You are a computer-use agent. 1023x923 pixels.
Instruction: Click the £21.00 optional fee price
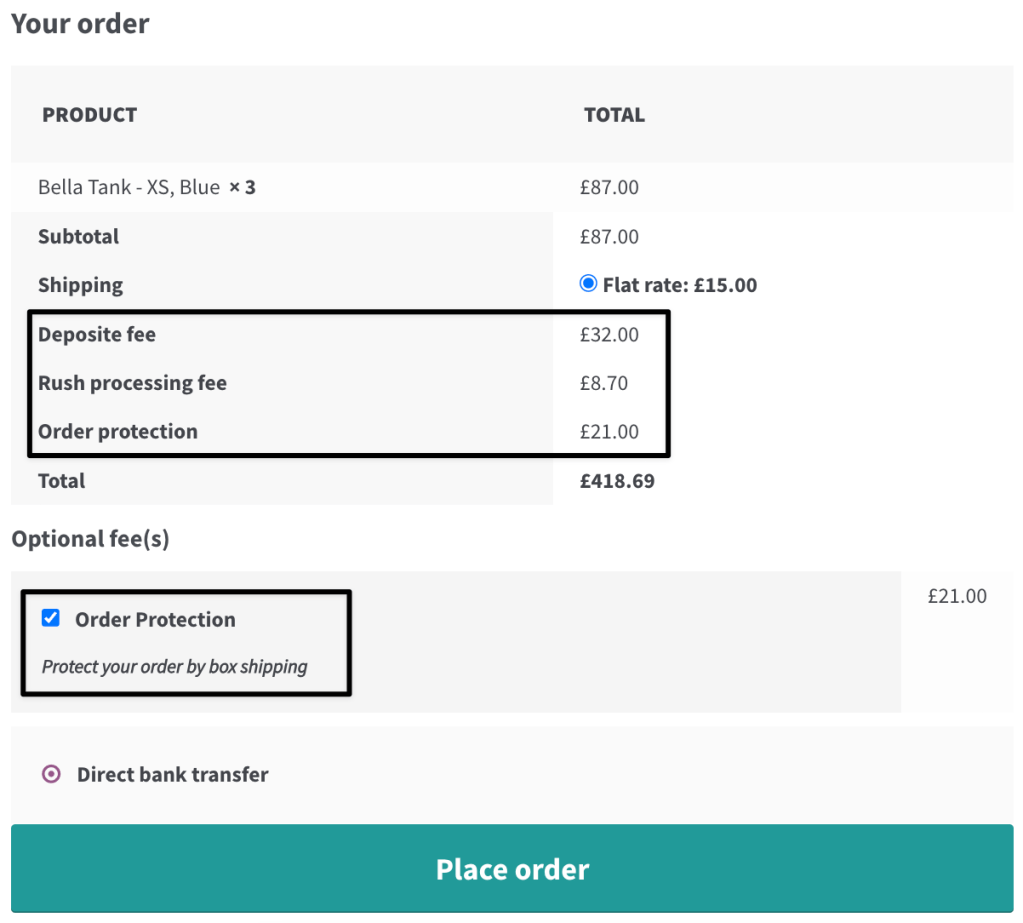(x=957, y=596)
